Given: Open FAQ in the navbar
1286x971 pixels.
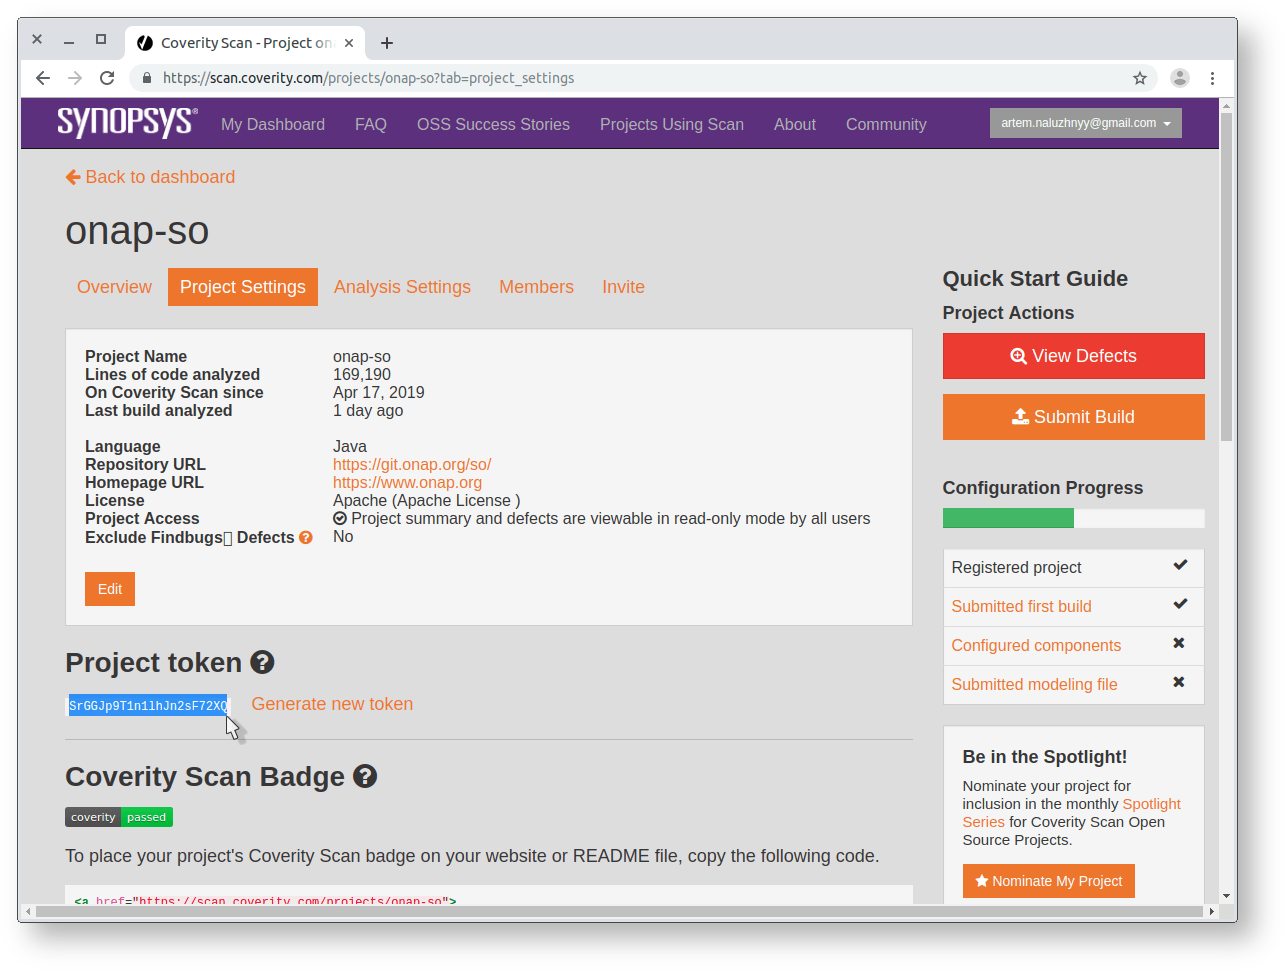Looking at the screenshot, I should [x=371, y=124].
